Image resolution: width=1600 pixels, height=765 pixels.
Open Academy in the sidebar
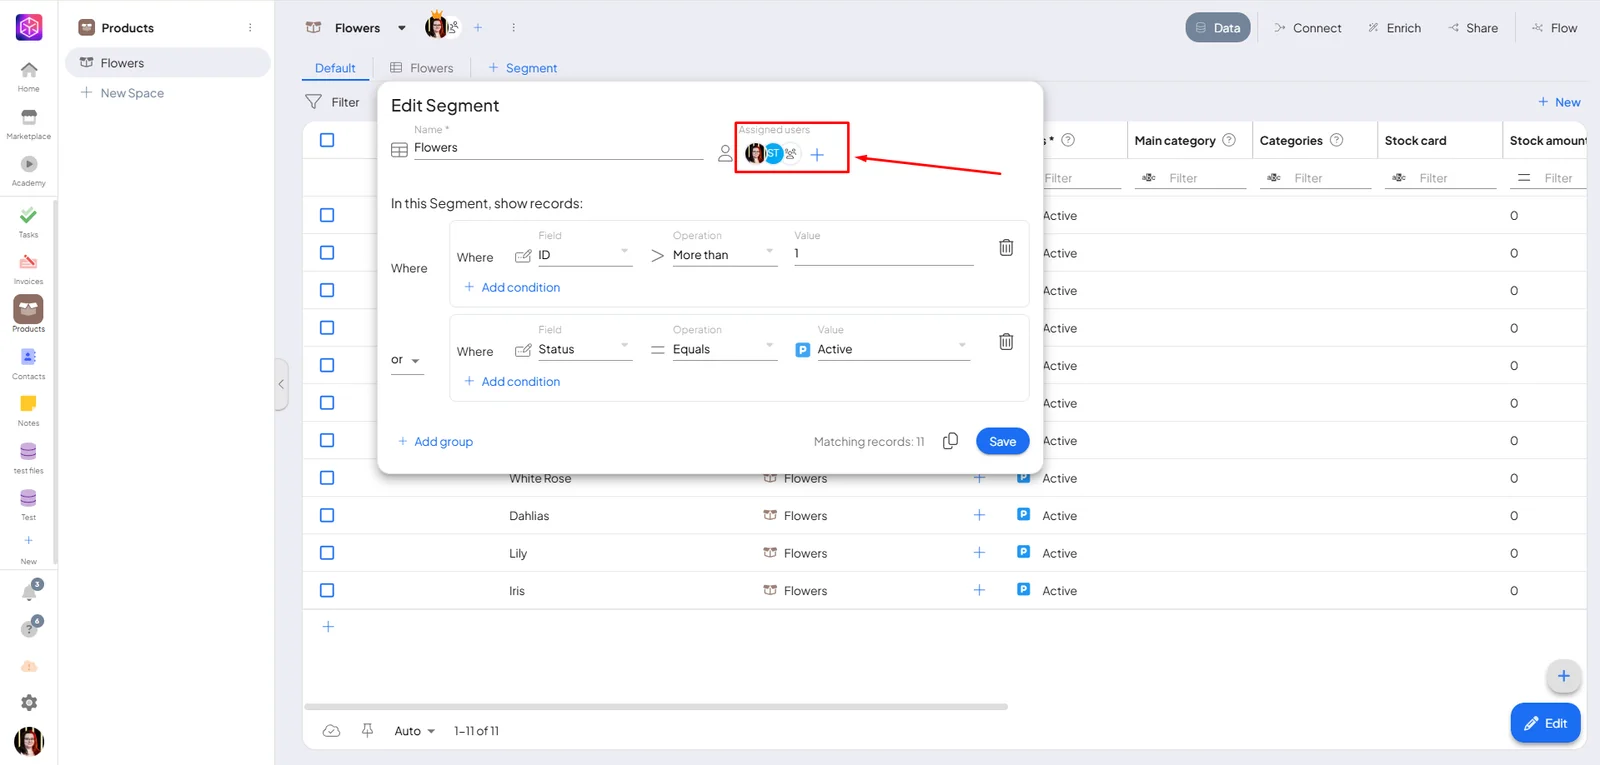point(29,171)
